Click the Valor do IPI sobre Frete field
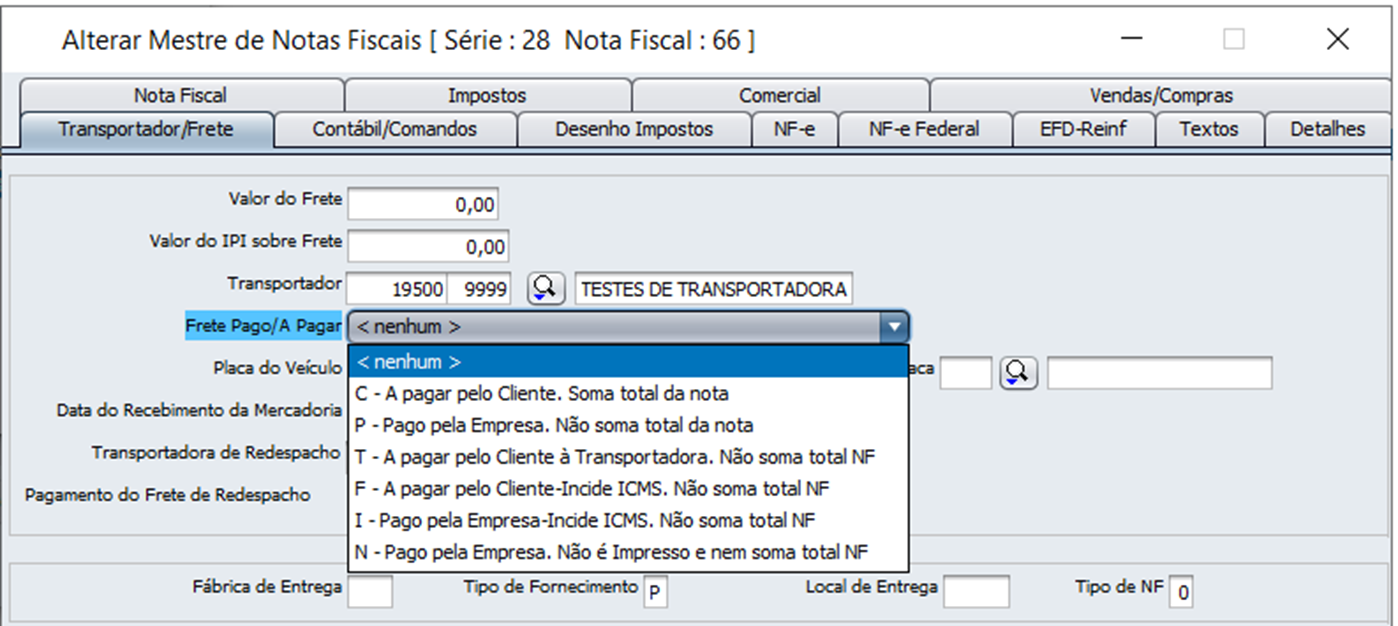Screen dimensions: 1398x626 click(427, 245)
